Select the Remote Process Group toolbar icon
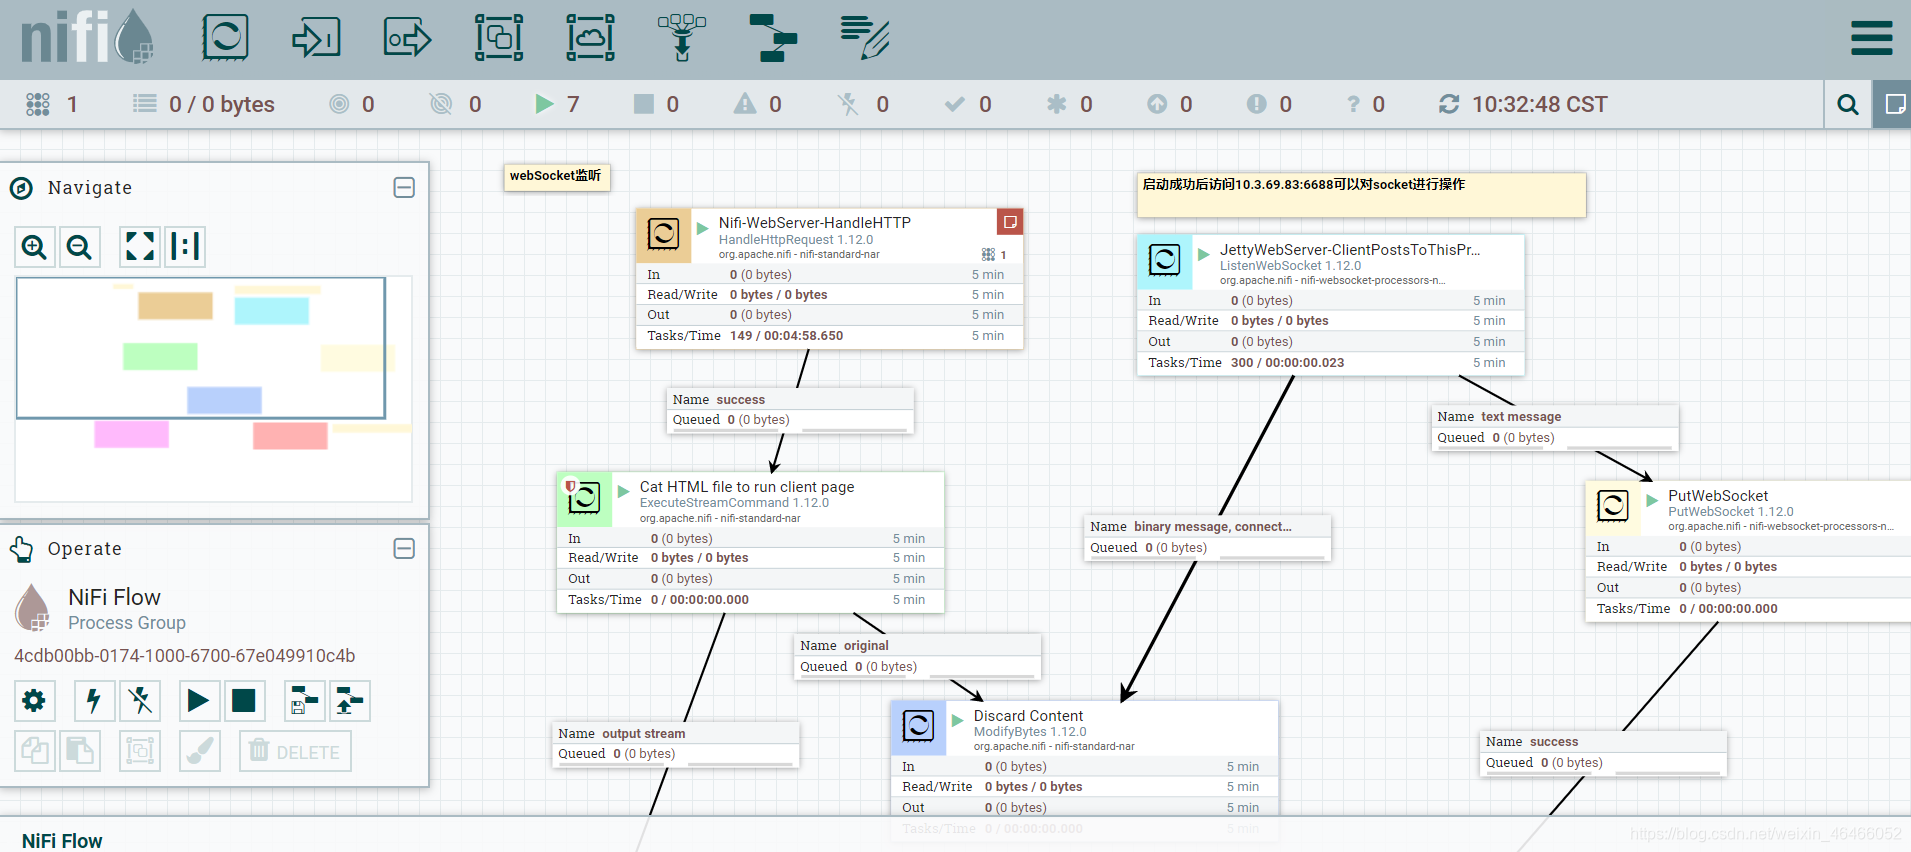This screenshot has height=852, width=1911. click(x=590, y=38)
